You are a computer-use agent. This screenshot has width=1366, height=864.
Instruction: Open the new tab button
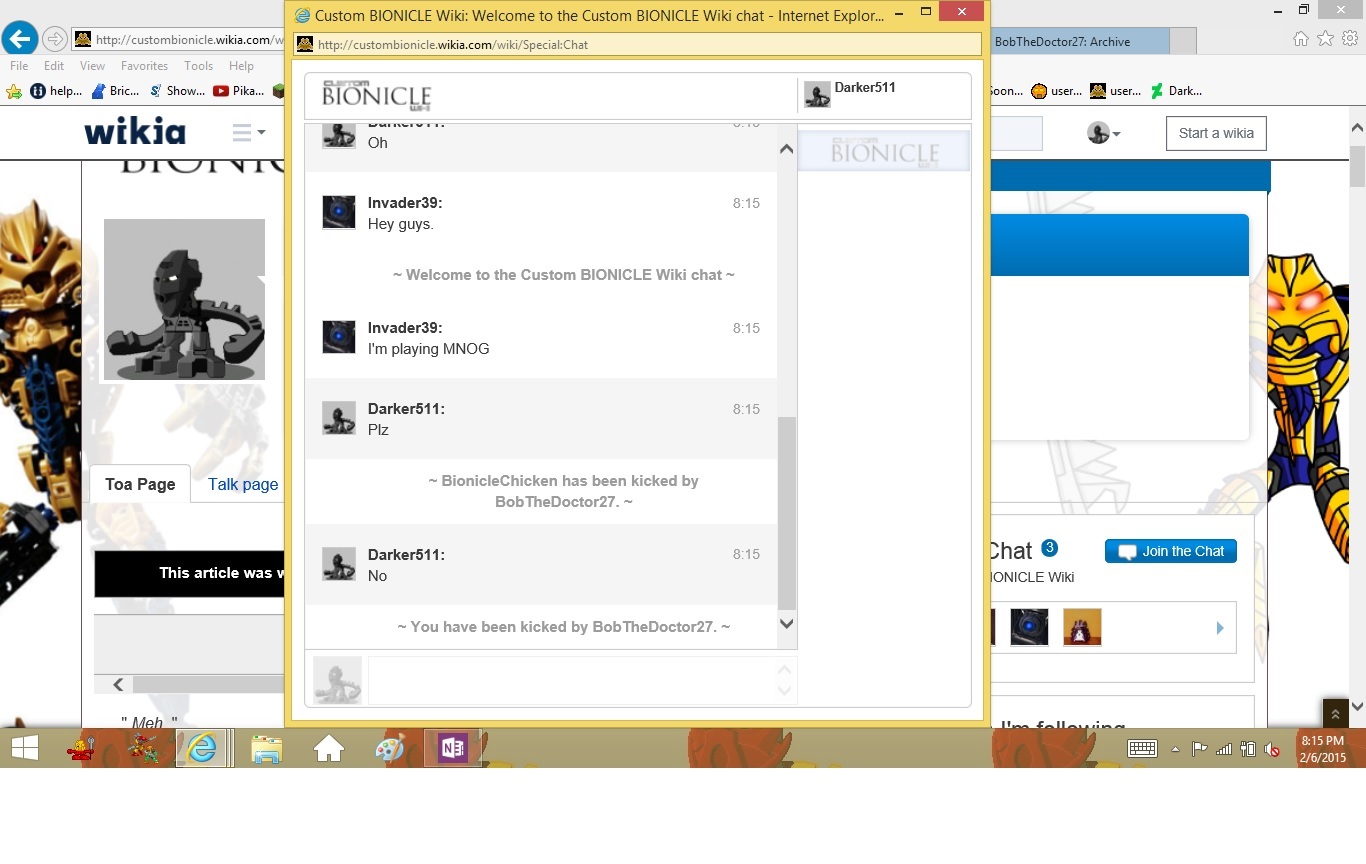[x=1183, y=41]
